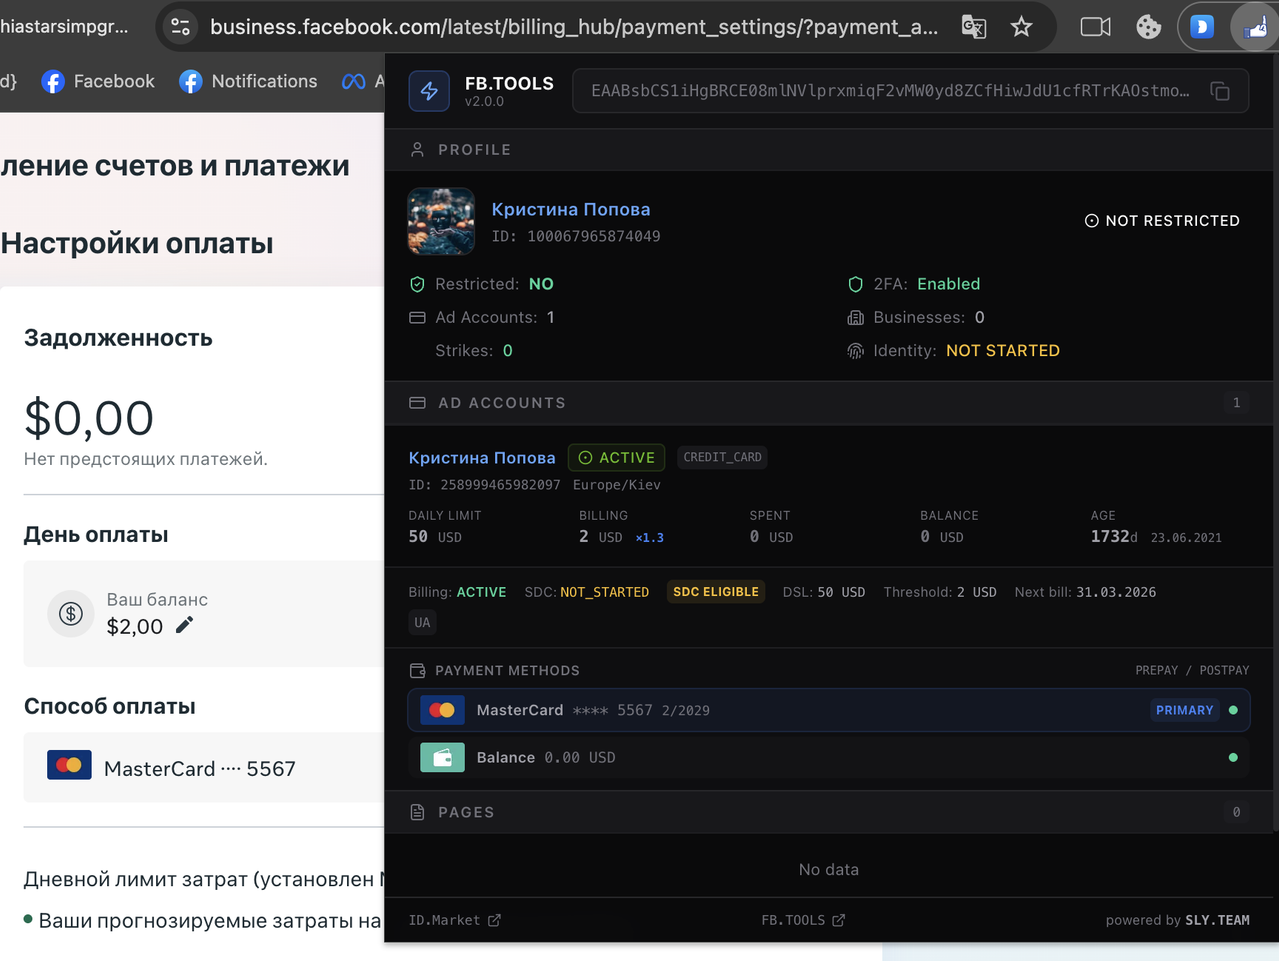Open the Notifications bookmark
Image resolution: width=1279 pixels, height=961 pixels.
(x=248, y=81)
